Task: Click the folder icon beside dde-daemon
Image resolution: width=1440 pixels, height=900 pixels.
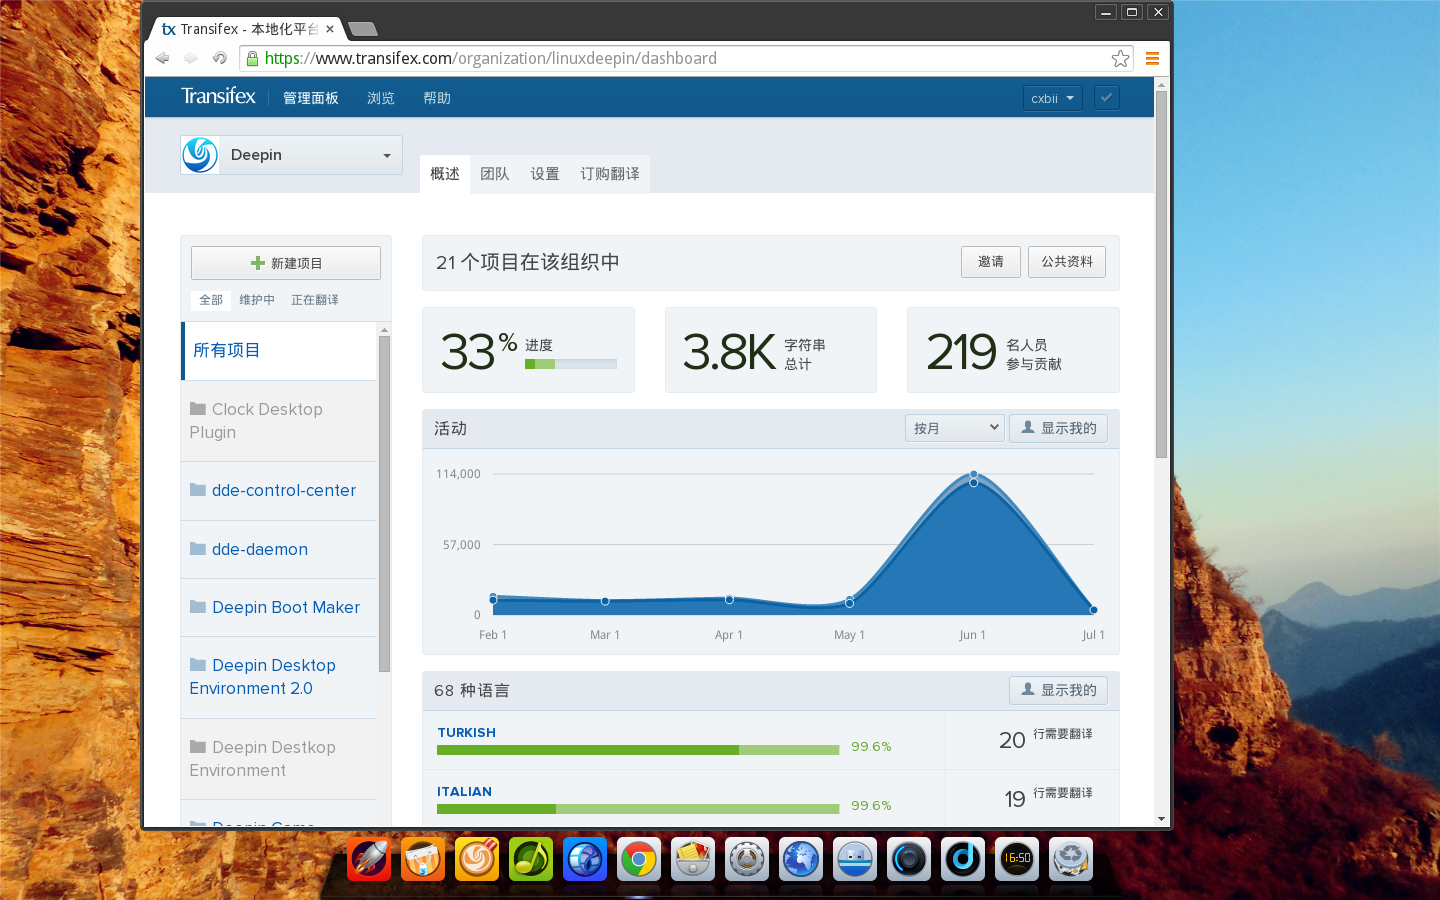Action: (198, 549)
